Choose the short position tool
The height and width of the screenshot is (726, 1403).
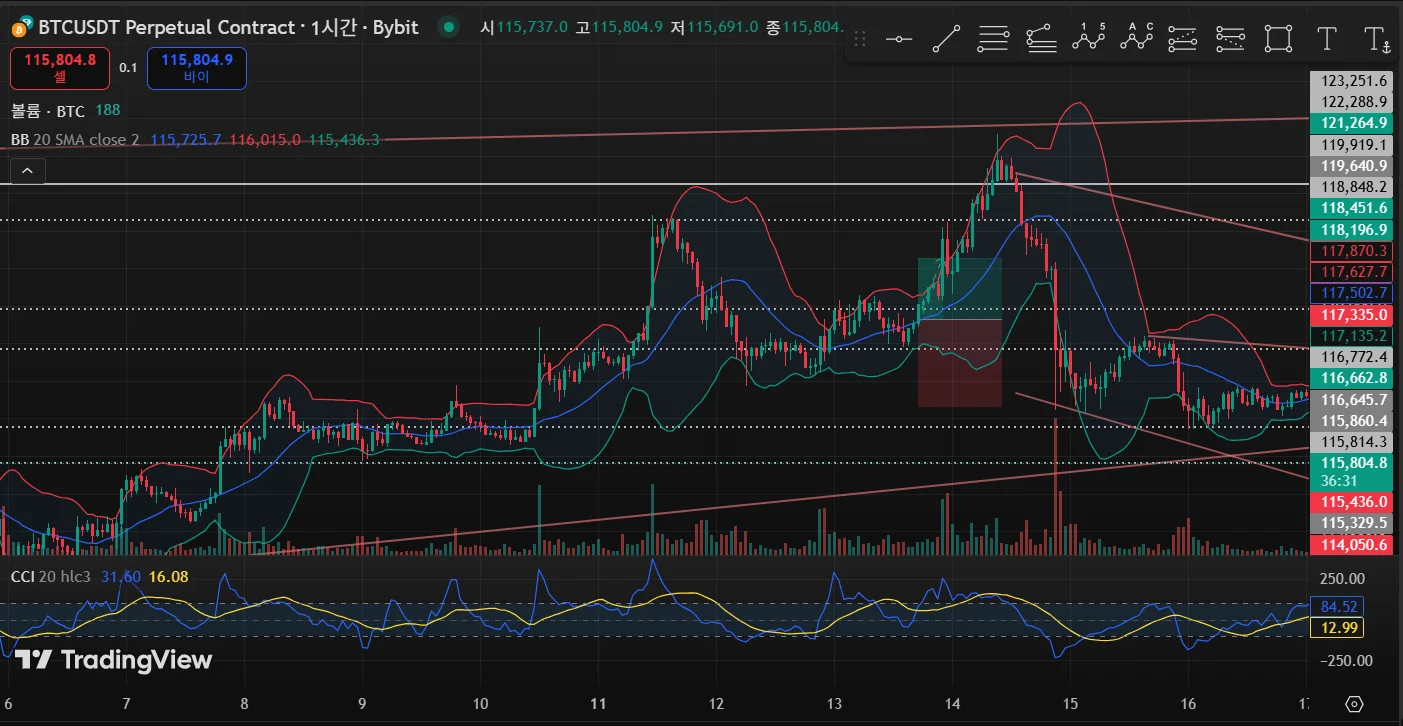(1231, 40)
